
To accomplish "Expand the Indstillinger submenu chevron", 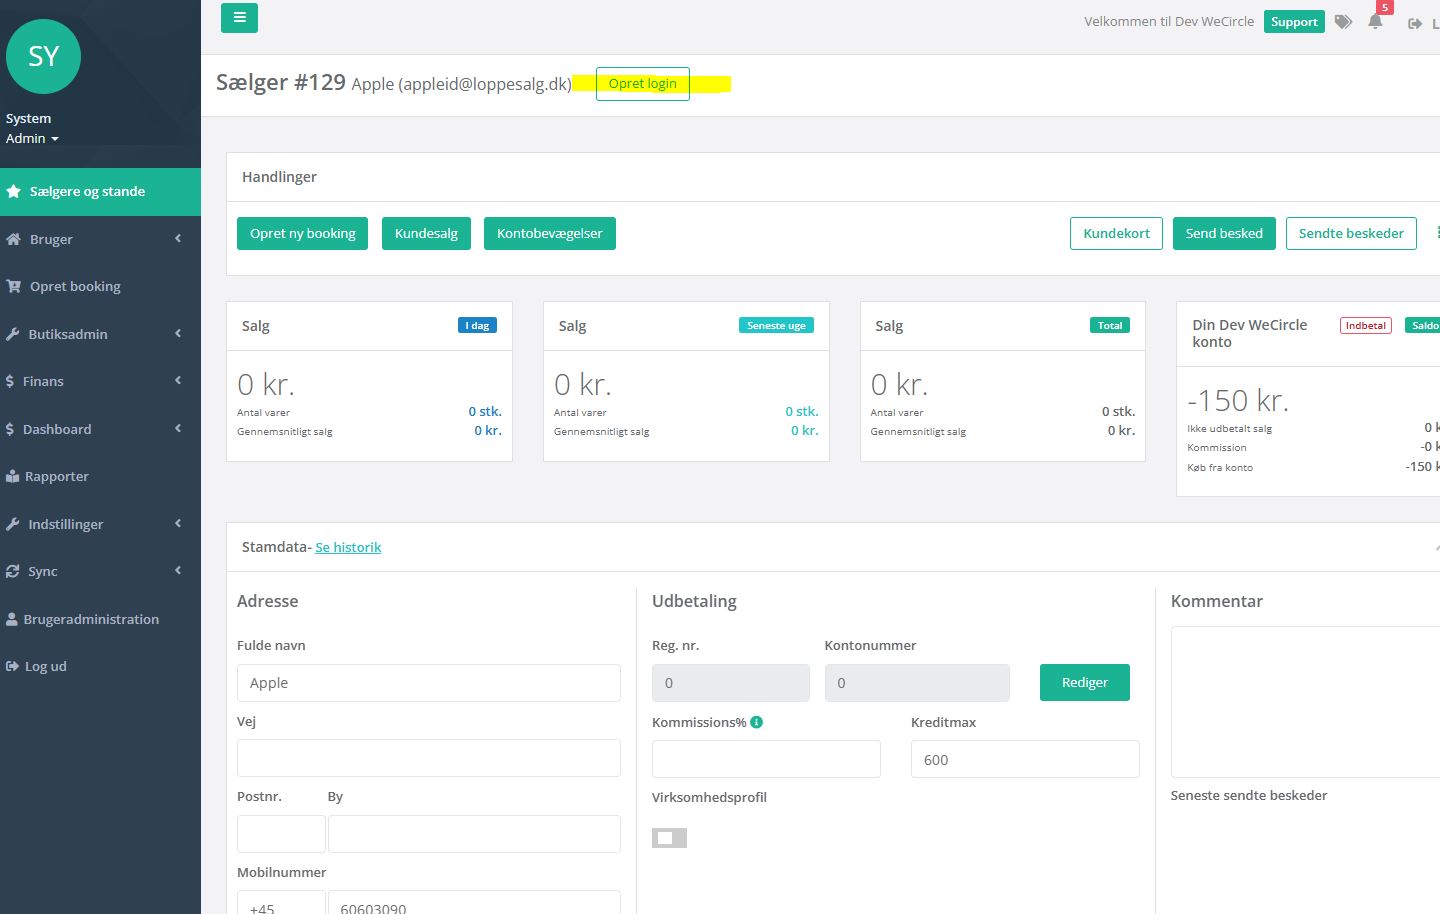I will coord(178,523).
